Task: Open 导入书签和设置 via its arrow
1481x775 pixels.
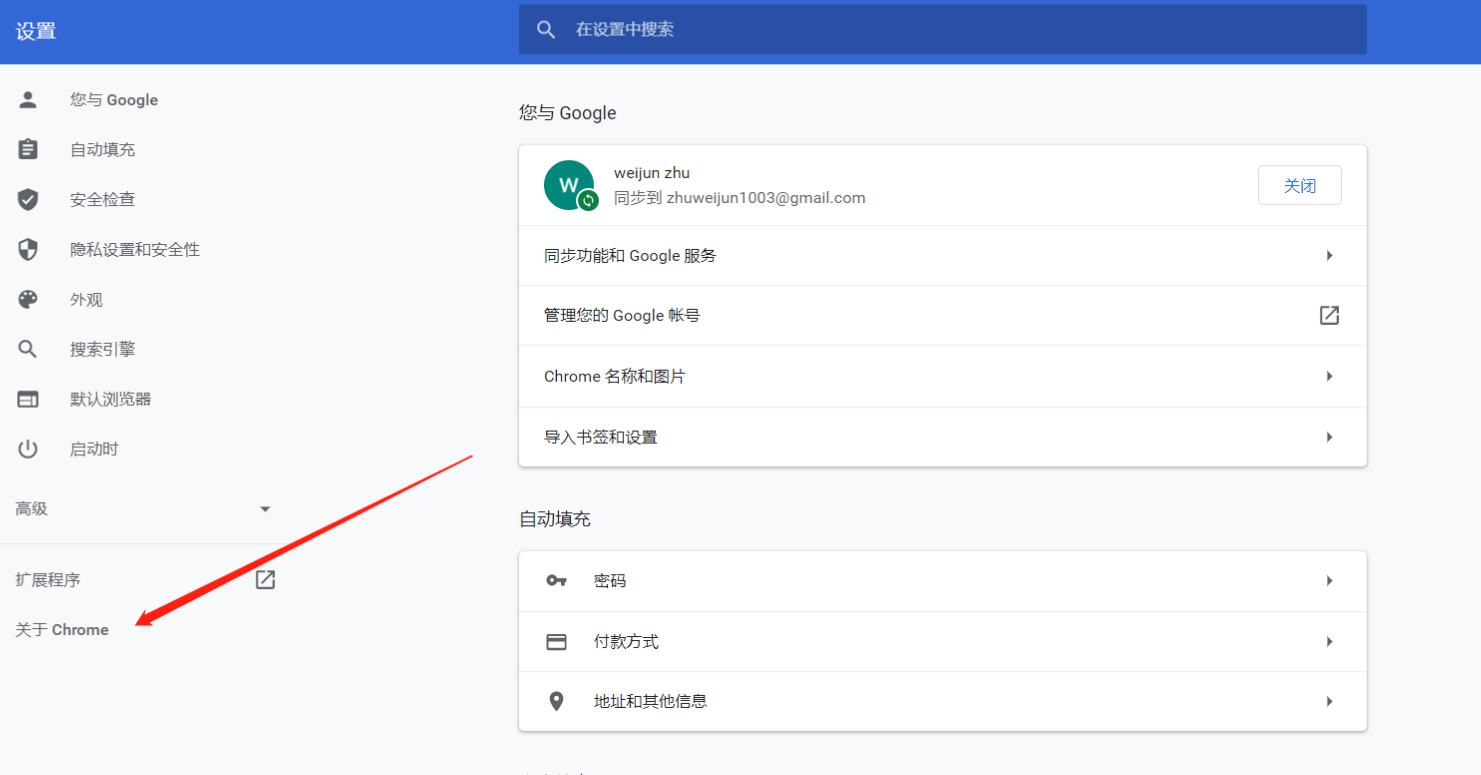Action: [1329, 437]
